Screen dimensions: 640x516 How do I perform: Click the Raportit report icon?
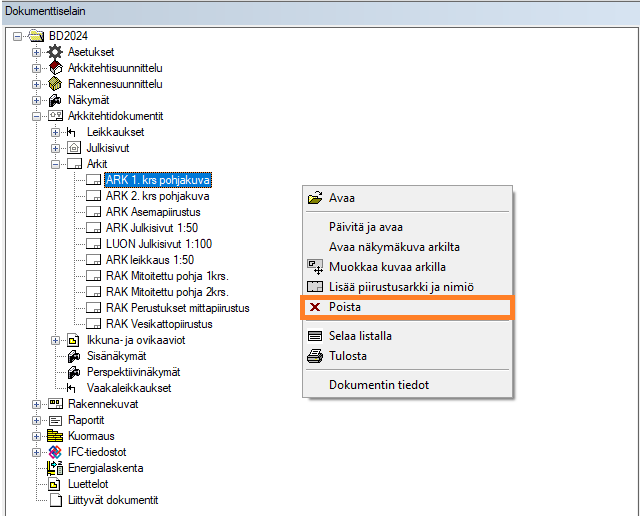coord(55,420)
